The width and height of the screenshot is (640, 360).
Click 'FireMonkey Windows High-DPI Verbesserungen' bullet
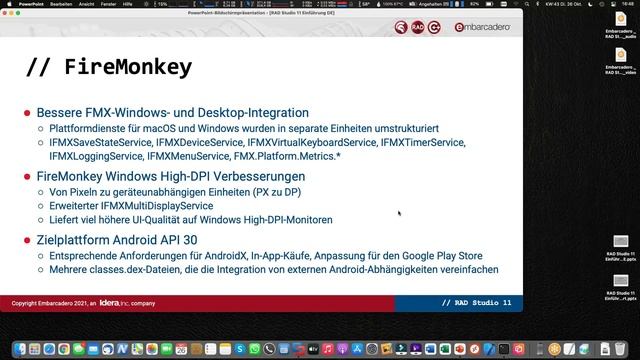coord(171,176)
